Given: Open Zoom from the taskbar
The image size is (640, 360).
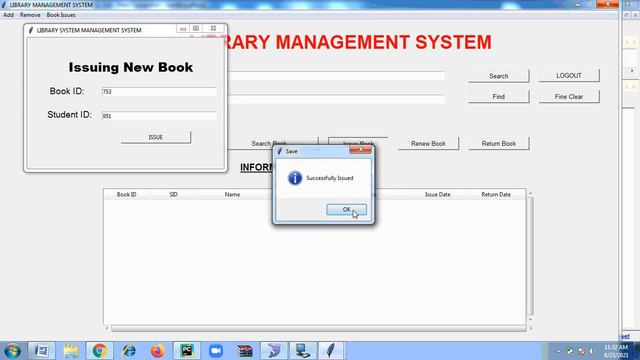Looking at the screenshot, I should click(216, 351).
